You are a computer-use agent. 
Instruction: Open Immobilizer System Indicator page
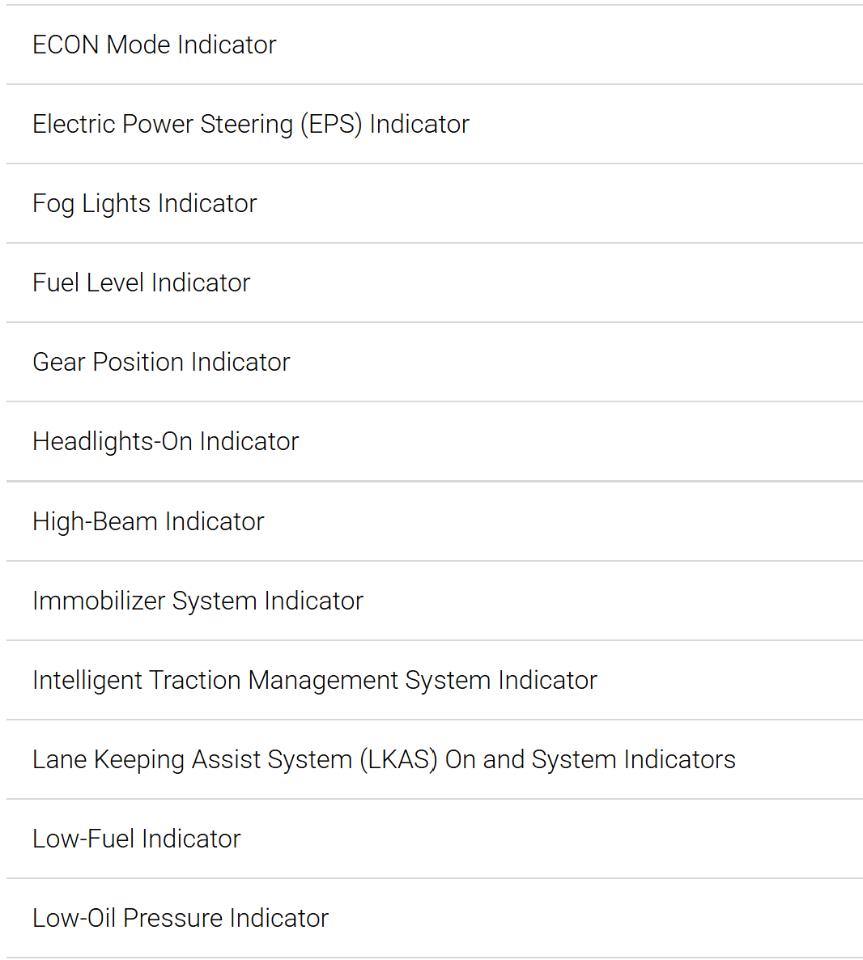[x=435, y=601]
